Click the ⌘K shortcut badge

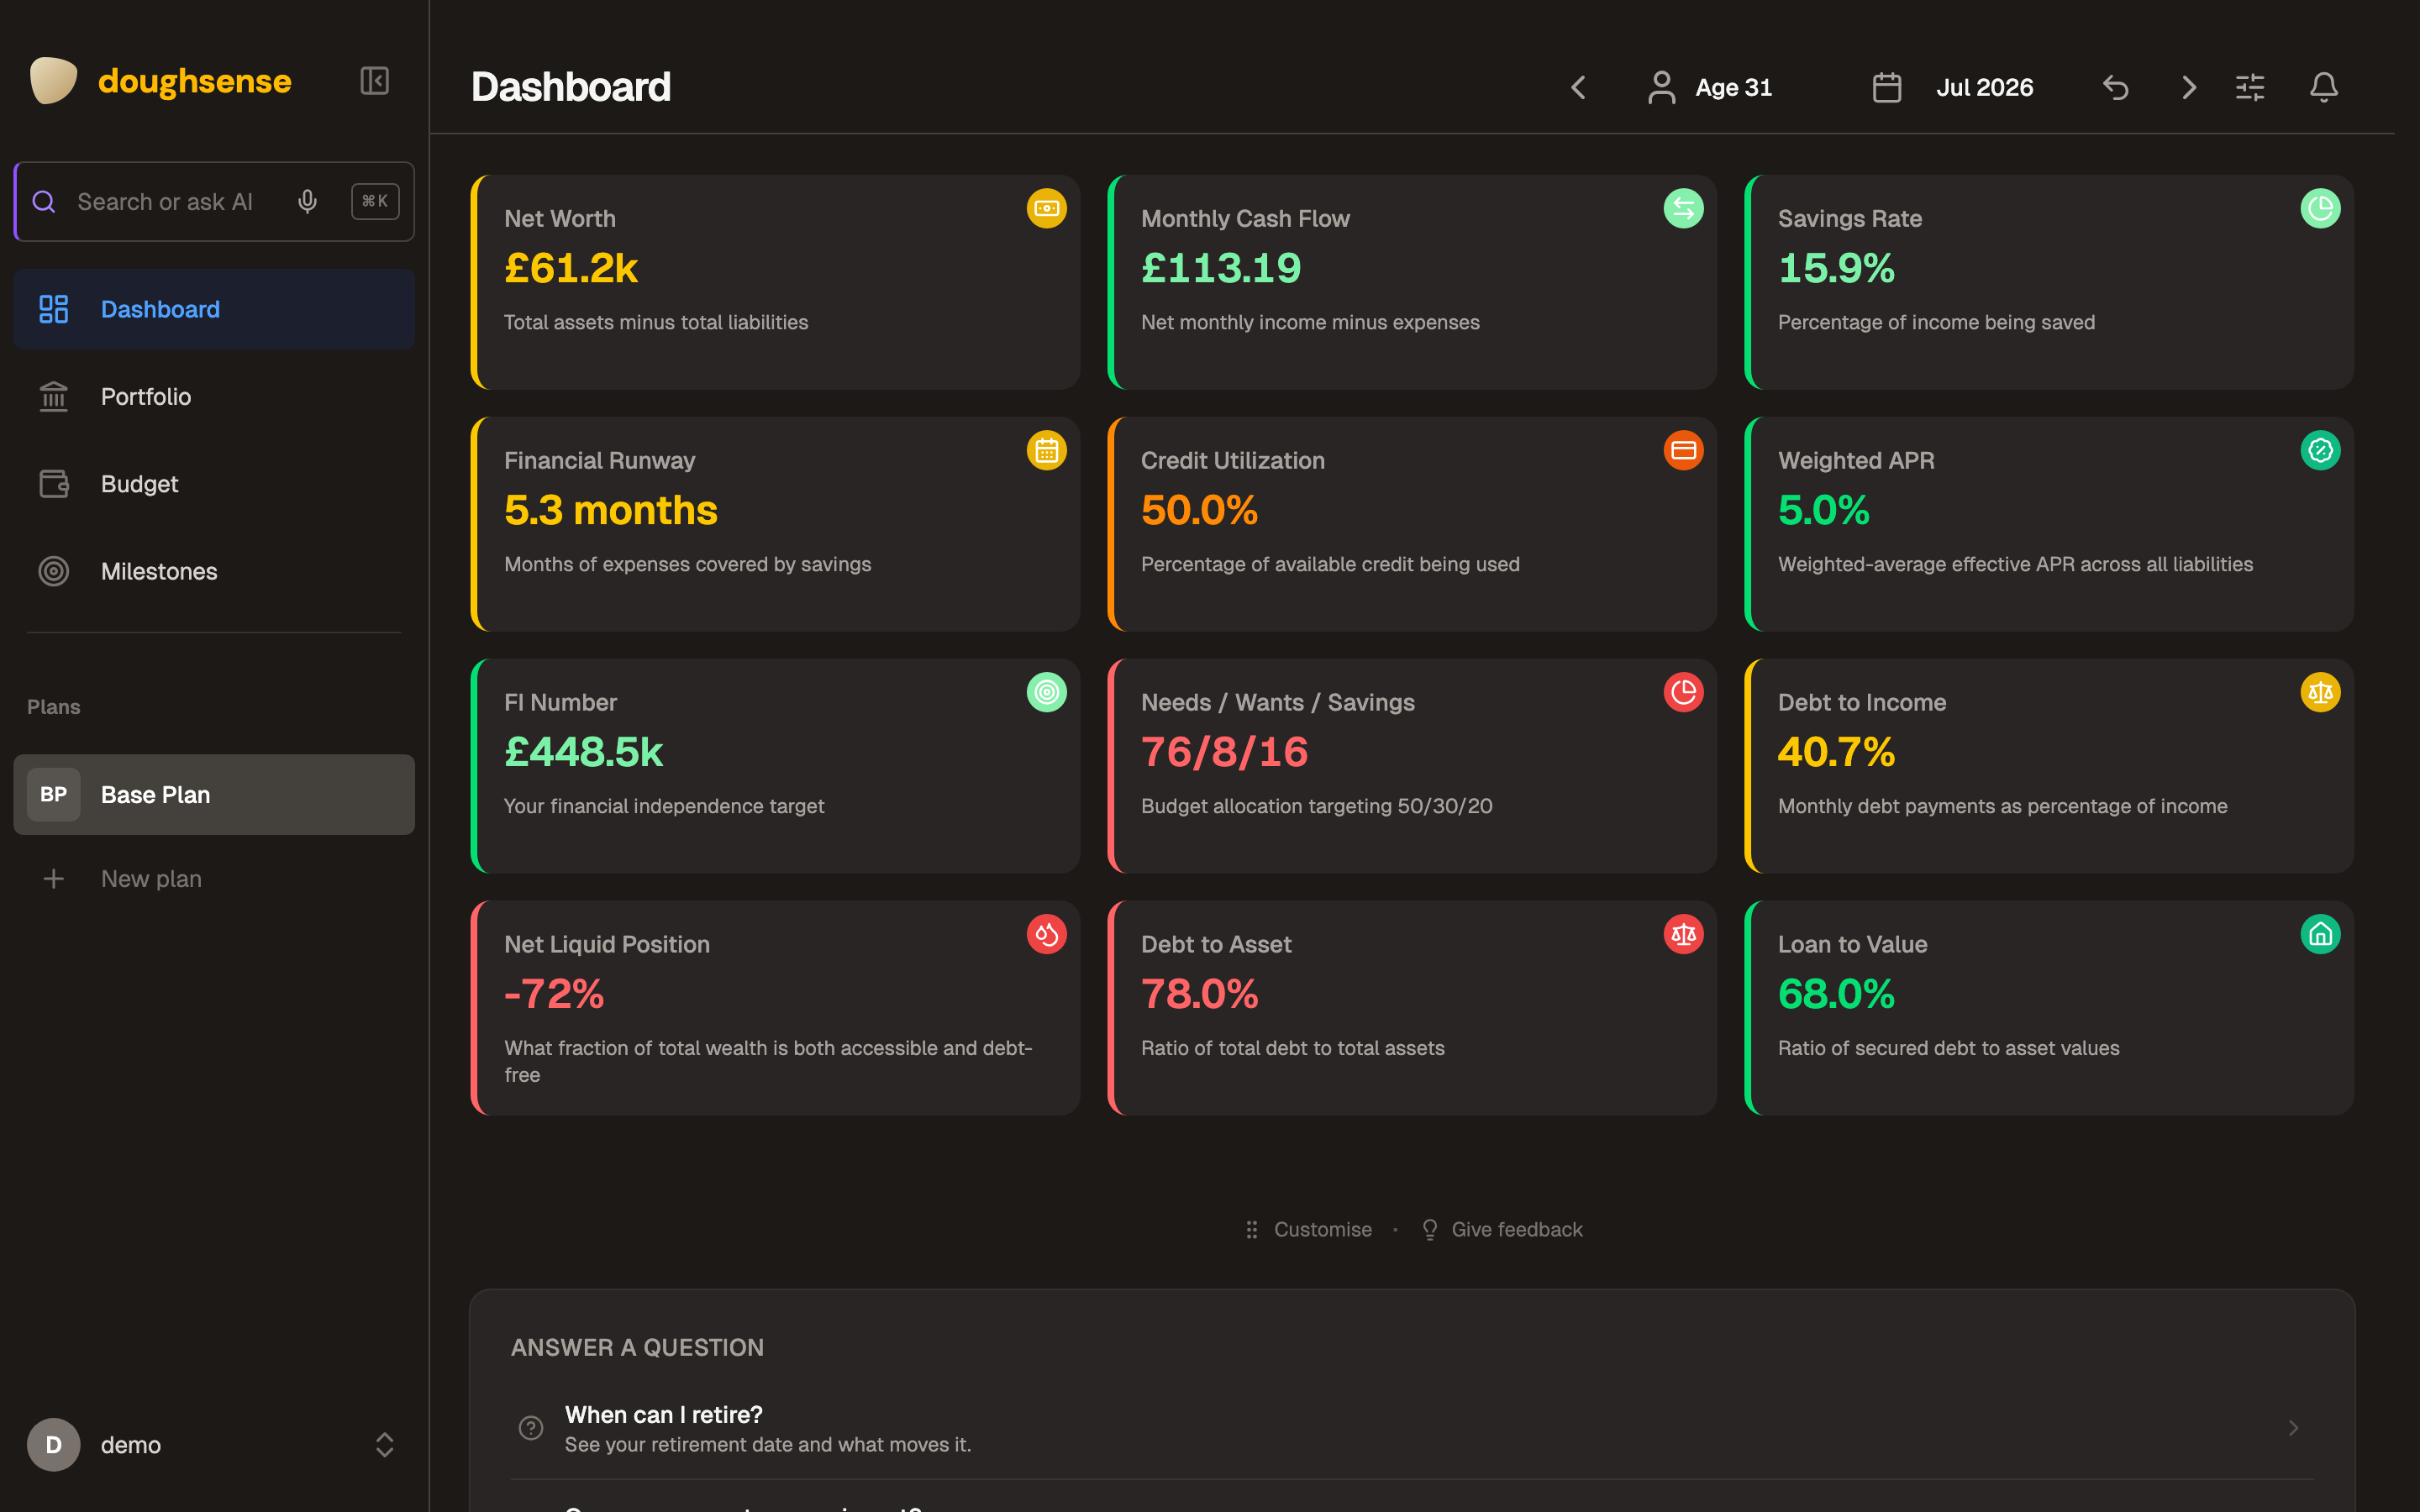pos(375,202)
